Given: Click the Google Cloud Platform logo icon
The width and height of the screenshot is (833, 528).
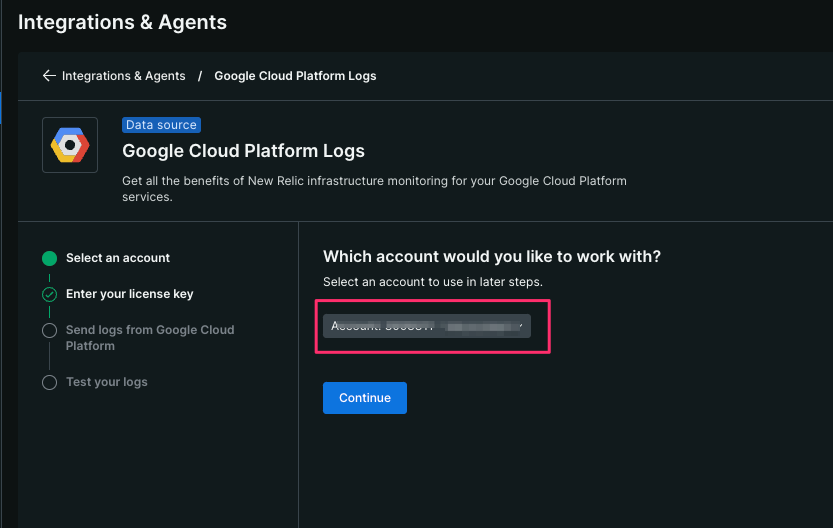Looking at the screenshot, I should coord(70,145).
